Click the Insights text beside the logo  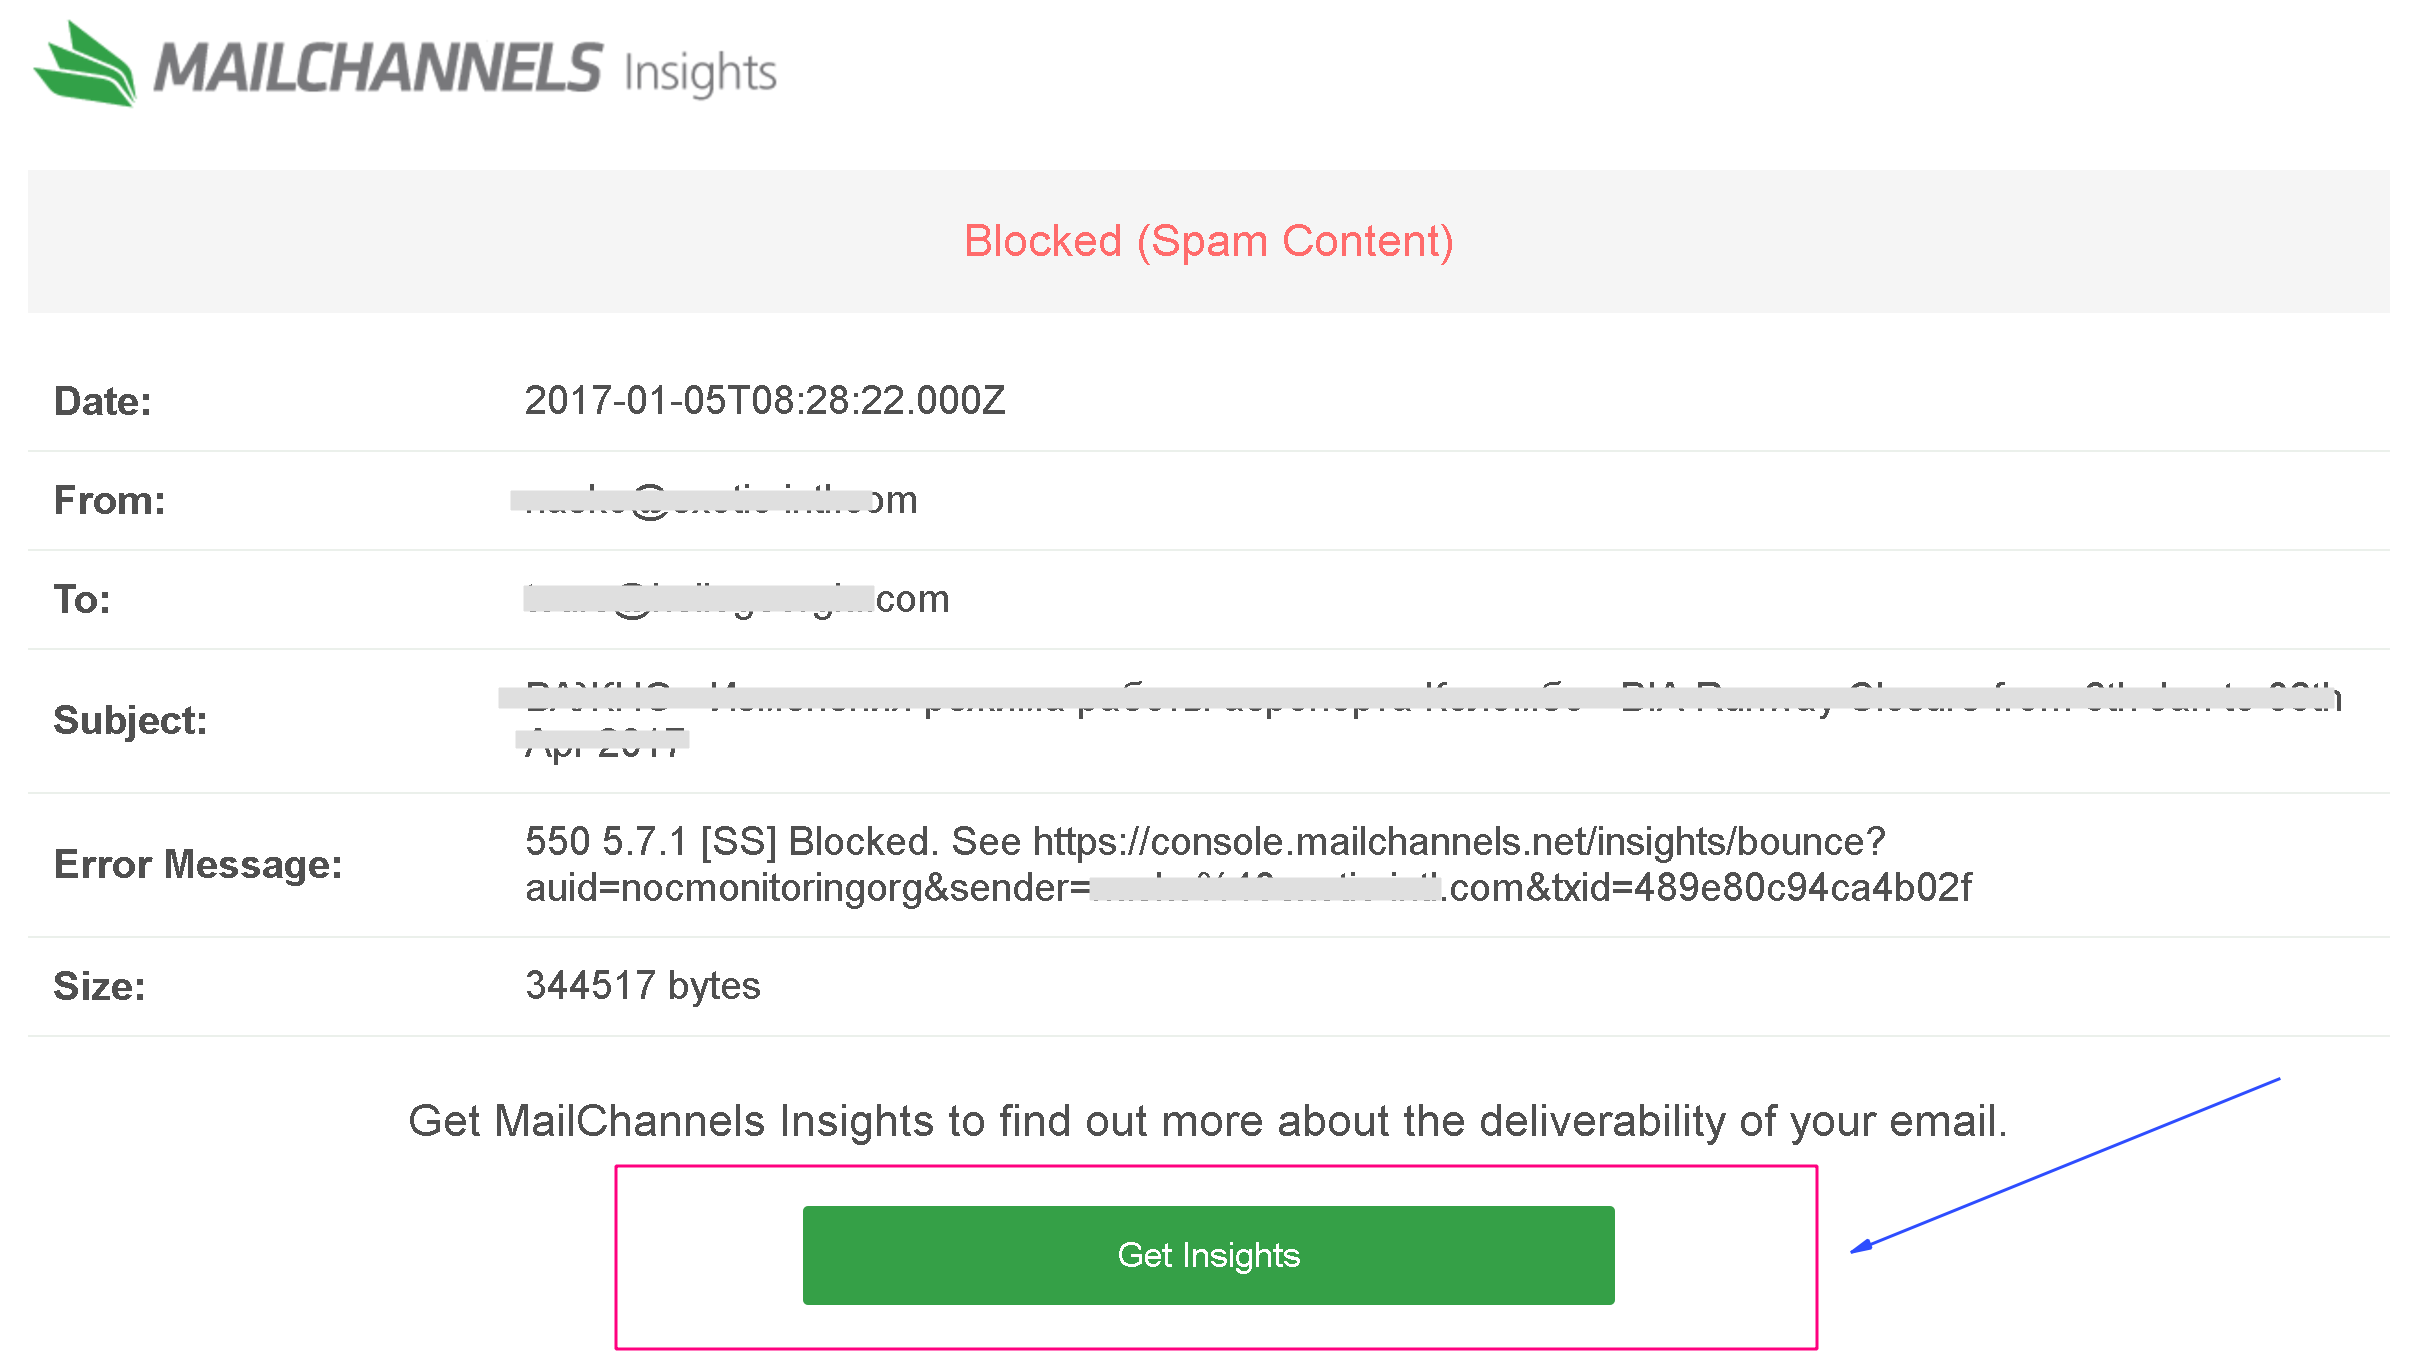tap(700, 73)
